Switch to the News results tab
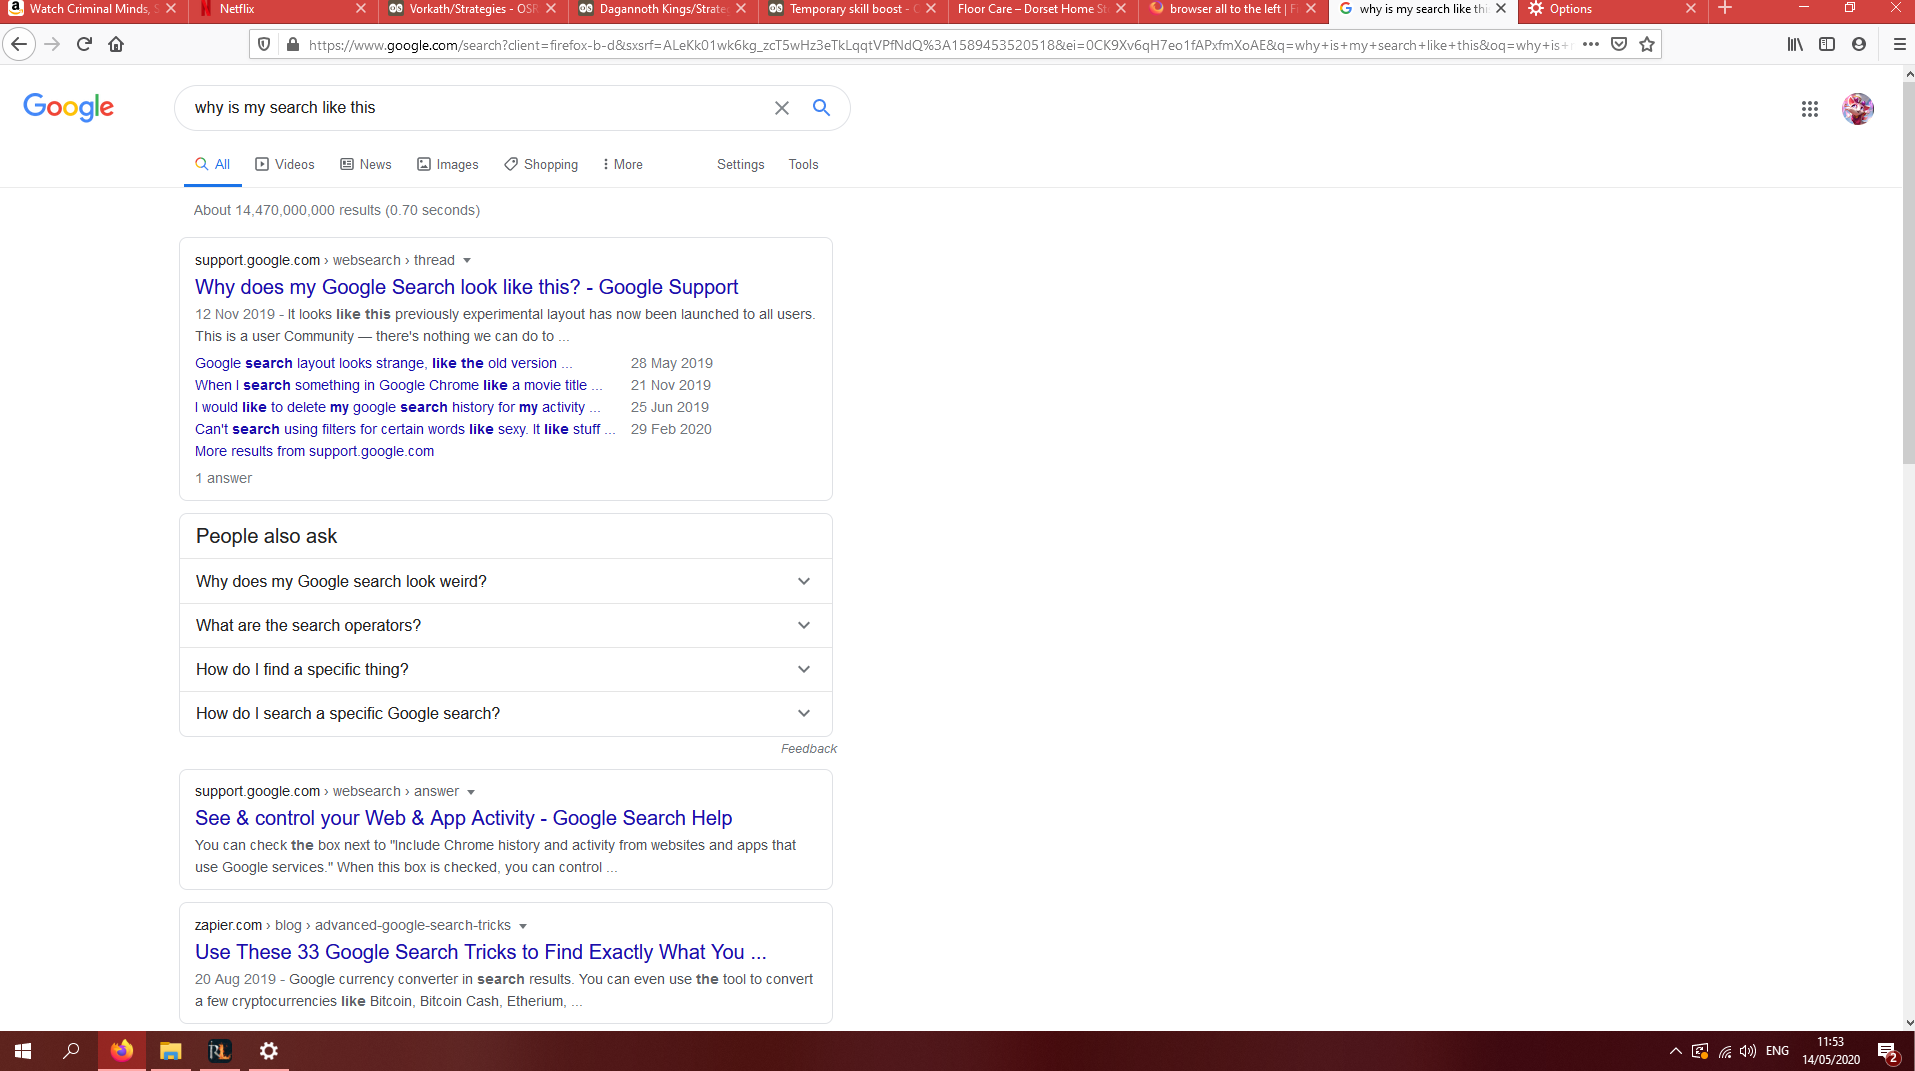1915x1071 pixels. pyautogui.click(x=366, y=164)
